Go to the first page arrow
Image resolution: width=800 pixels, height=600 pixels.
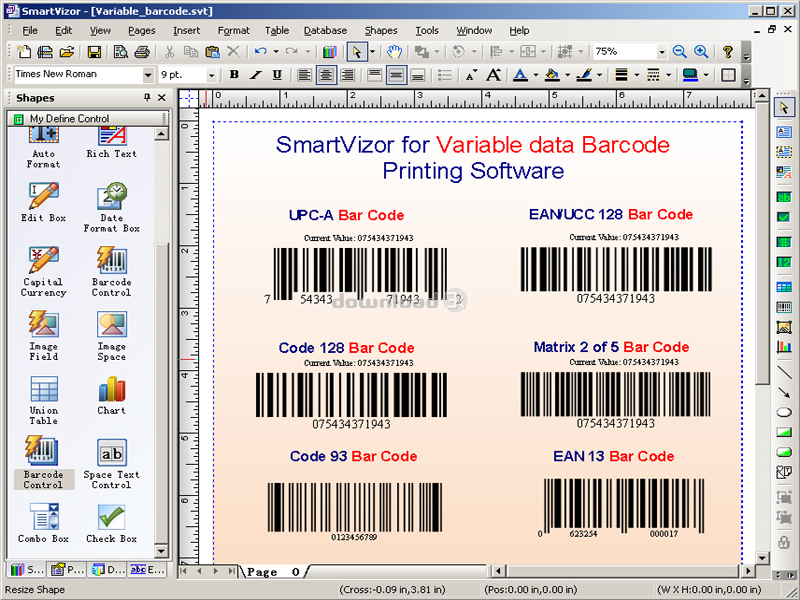point(184,571)
